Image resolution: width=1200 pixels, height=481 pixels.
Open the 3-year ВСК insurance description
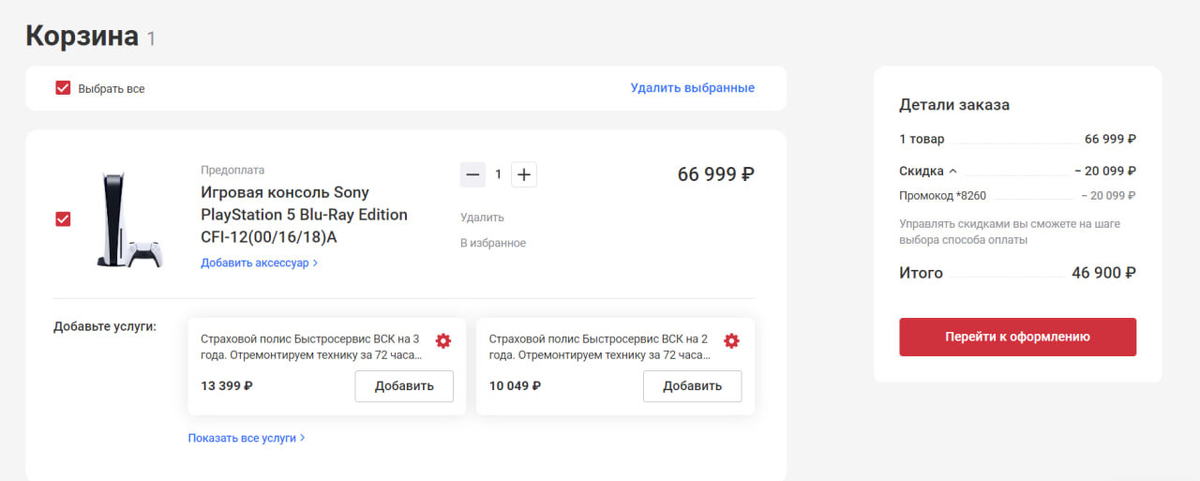pos(311,347)
